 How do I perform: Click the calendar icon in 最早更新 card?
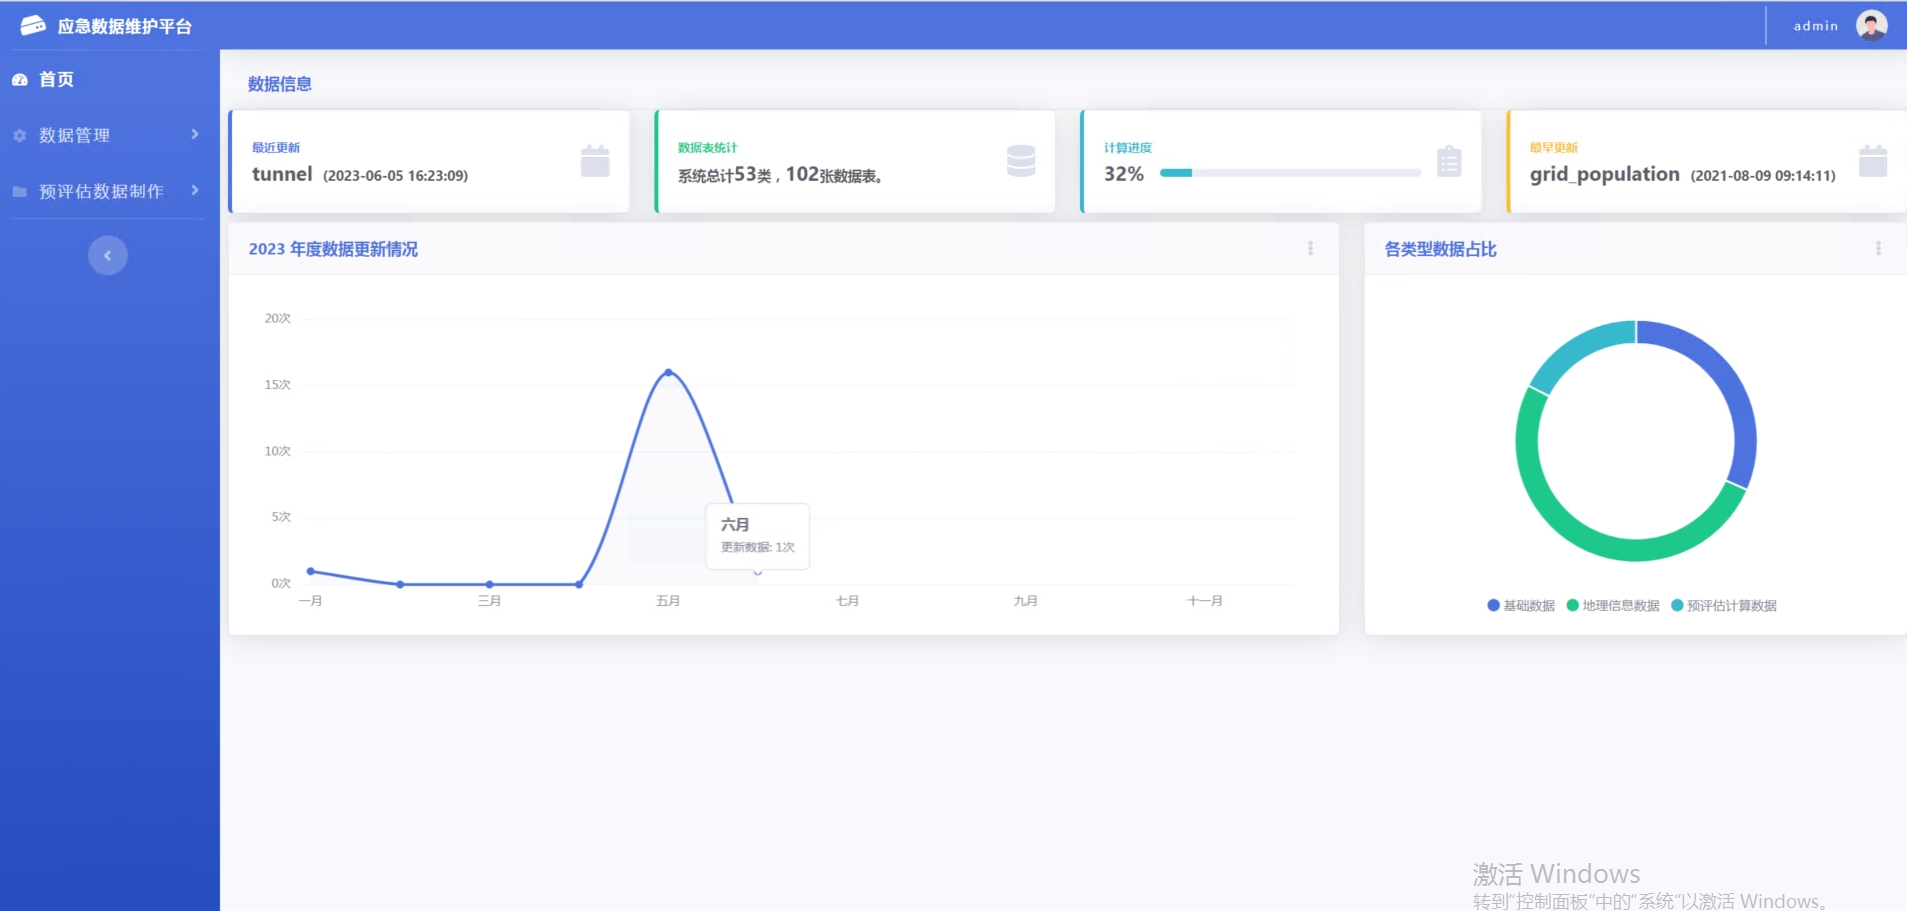(1872, 161)
